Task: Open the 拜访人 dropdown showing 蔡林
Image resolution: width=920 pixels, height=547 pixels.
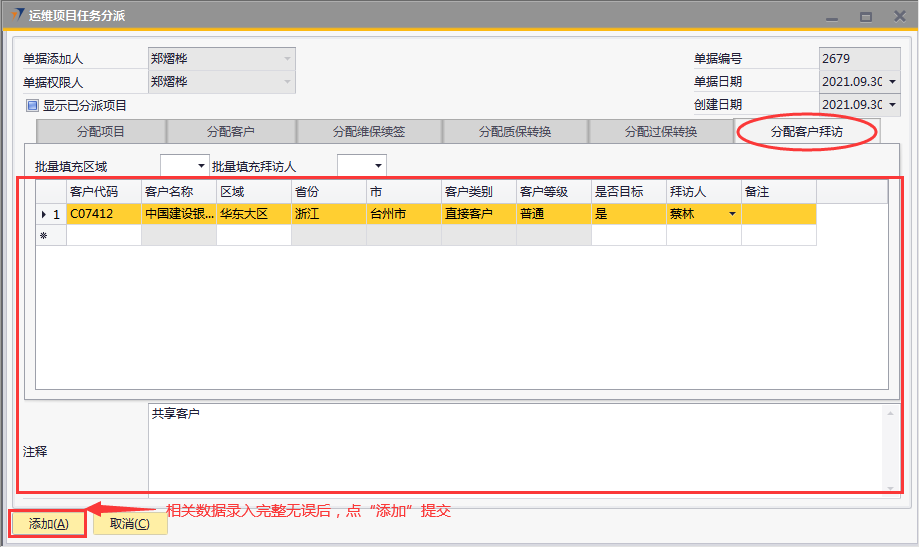Action: click(732, 214)
